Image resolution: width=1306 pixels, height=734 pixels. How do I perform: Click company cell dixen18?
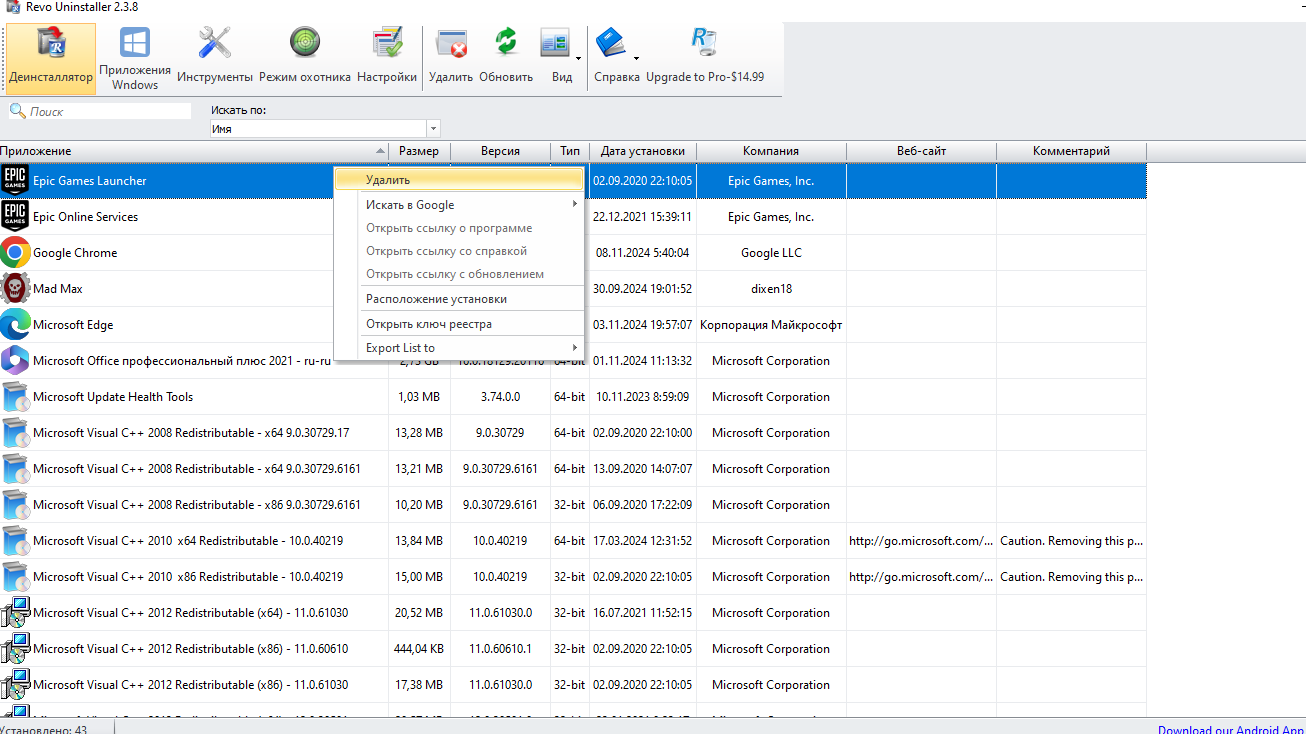coord(771,289)
